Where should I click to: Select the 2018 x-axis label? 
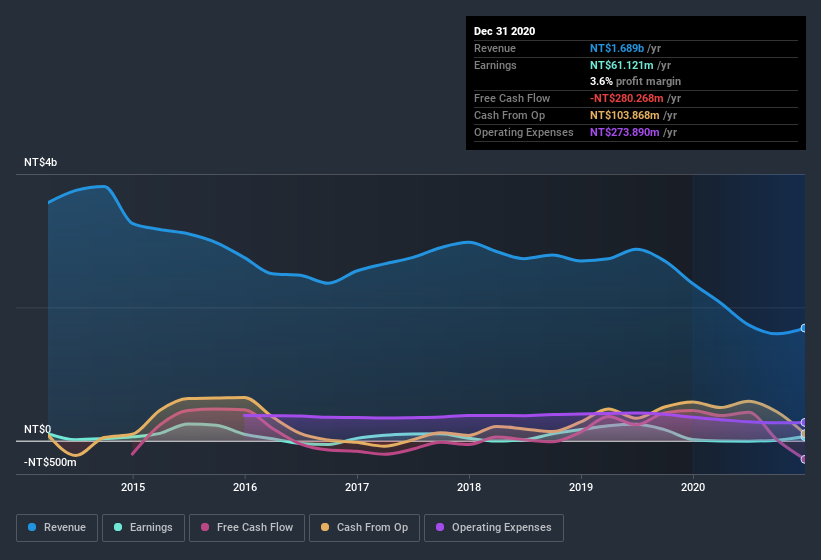[x=469, y=487]
